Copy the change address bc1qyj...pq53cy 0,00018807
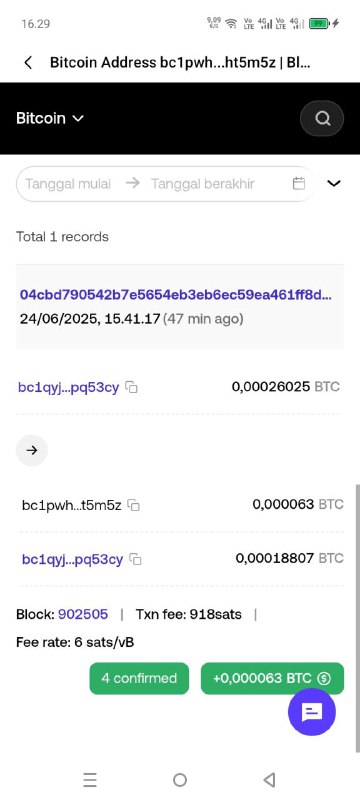360x800 pixels. pyautogui.click(x=136, y=559)
